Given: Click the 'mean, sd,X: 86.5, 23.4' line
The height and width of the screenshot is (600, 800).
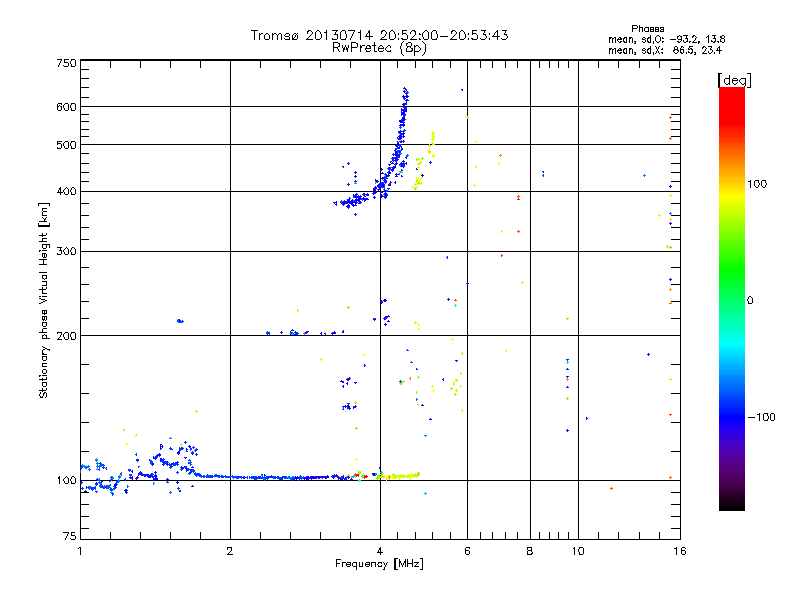Looking at the screenshot, I should [x=665, y=50].
